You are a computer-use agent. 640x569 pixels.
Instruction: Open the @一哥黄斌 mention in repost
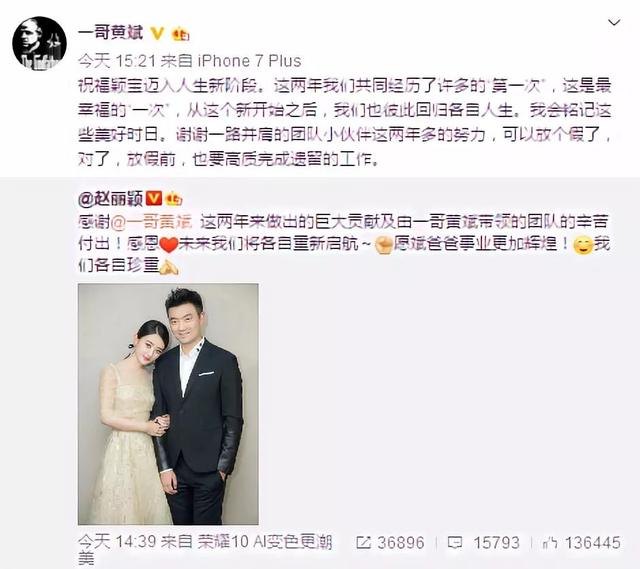[151, 222]
